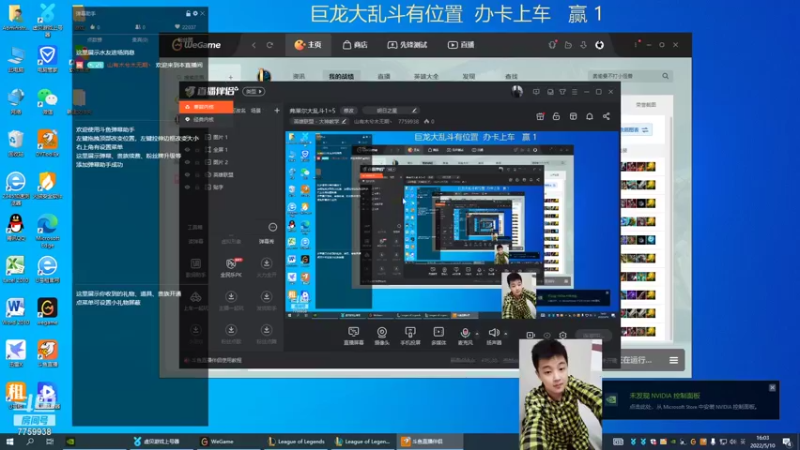Select the 英雄联盟 source row
800x450 pixels.
point(232,174)
